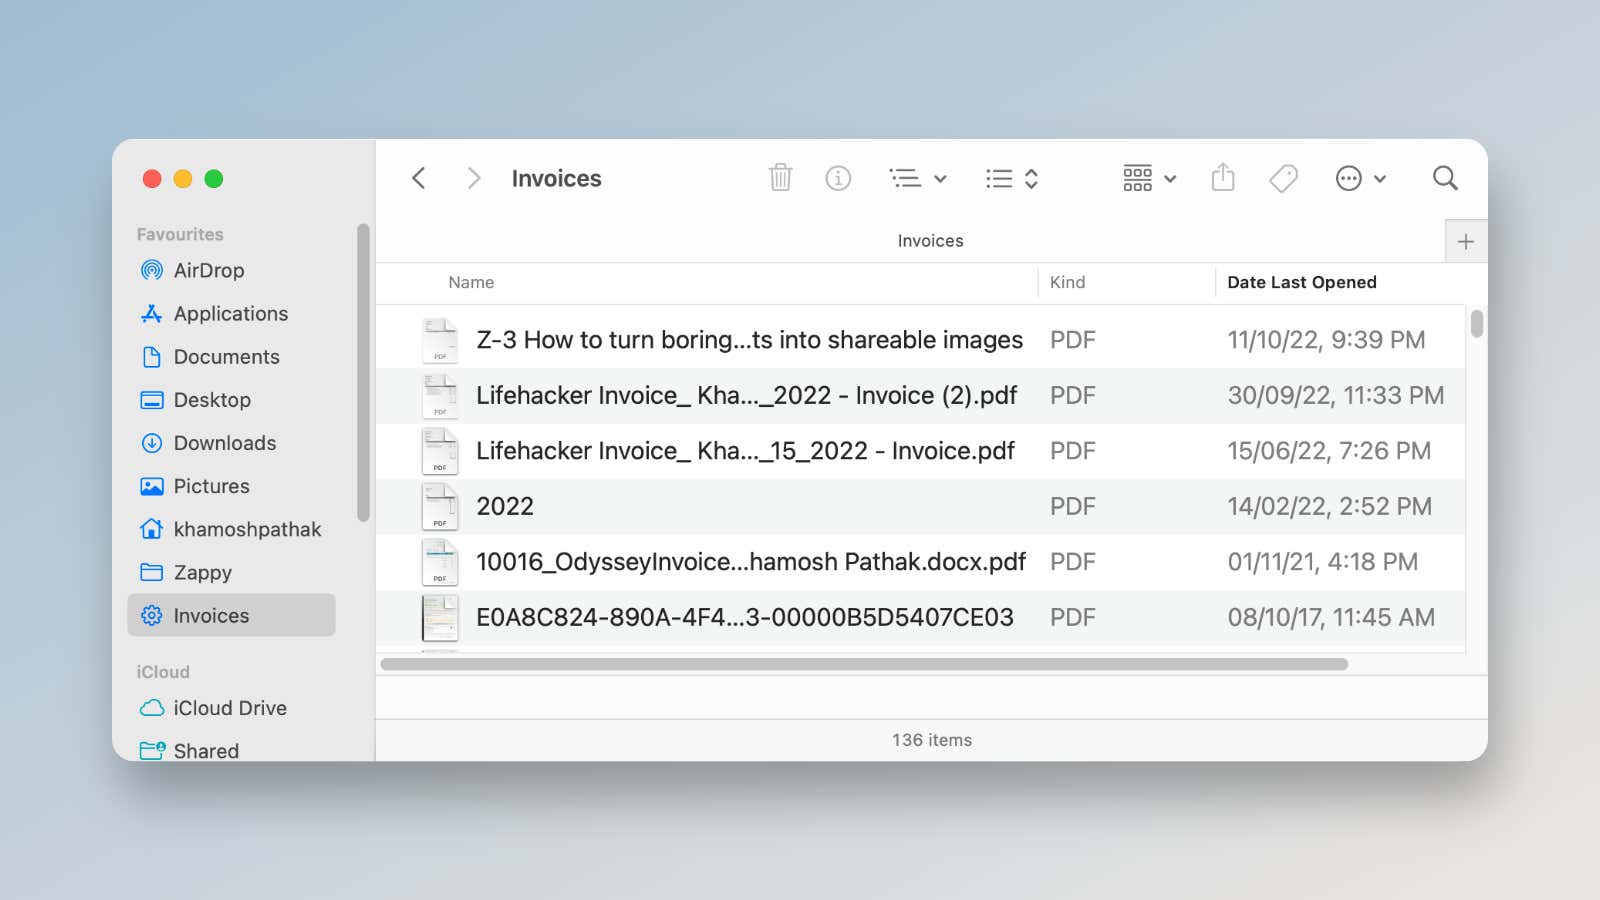
Task: Click the AirDrop sidebar icon
Action: (152, 270)
